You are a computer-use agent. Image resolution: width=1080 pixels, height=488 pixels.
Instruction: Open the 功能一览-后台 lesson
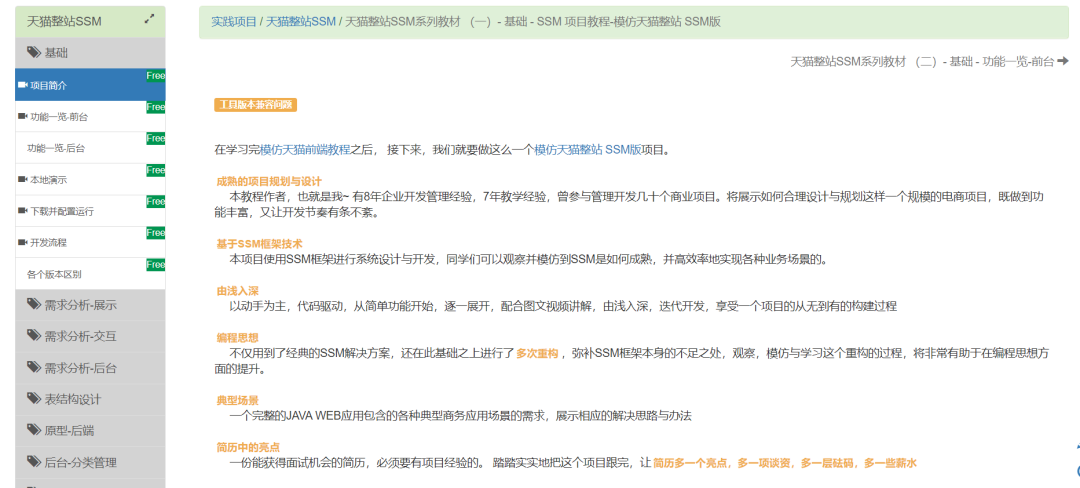[57, 148]
